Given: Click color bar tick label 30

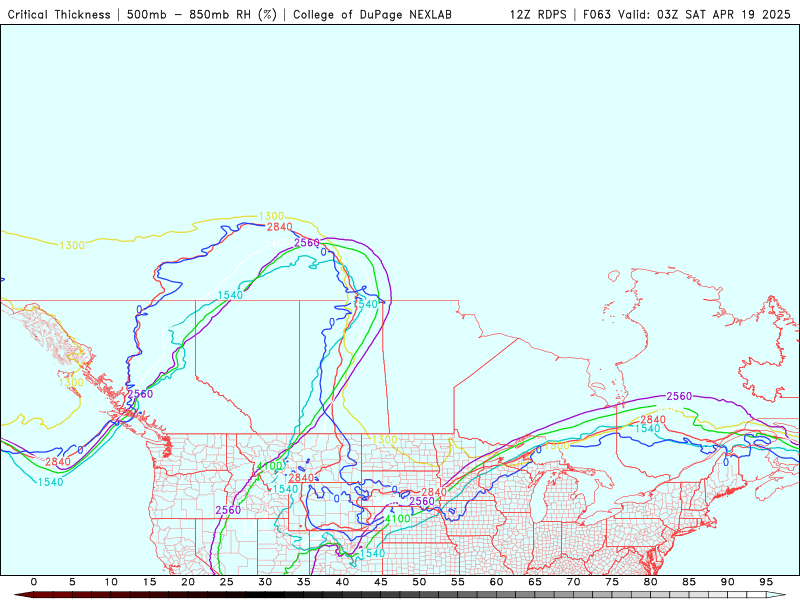Looking at the screenshot, I should tap(265, 582).
